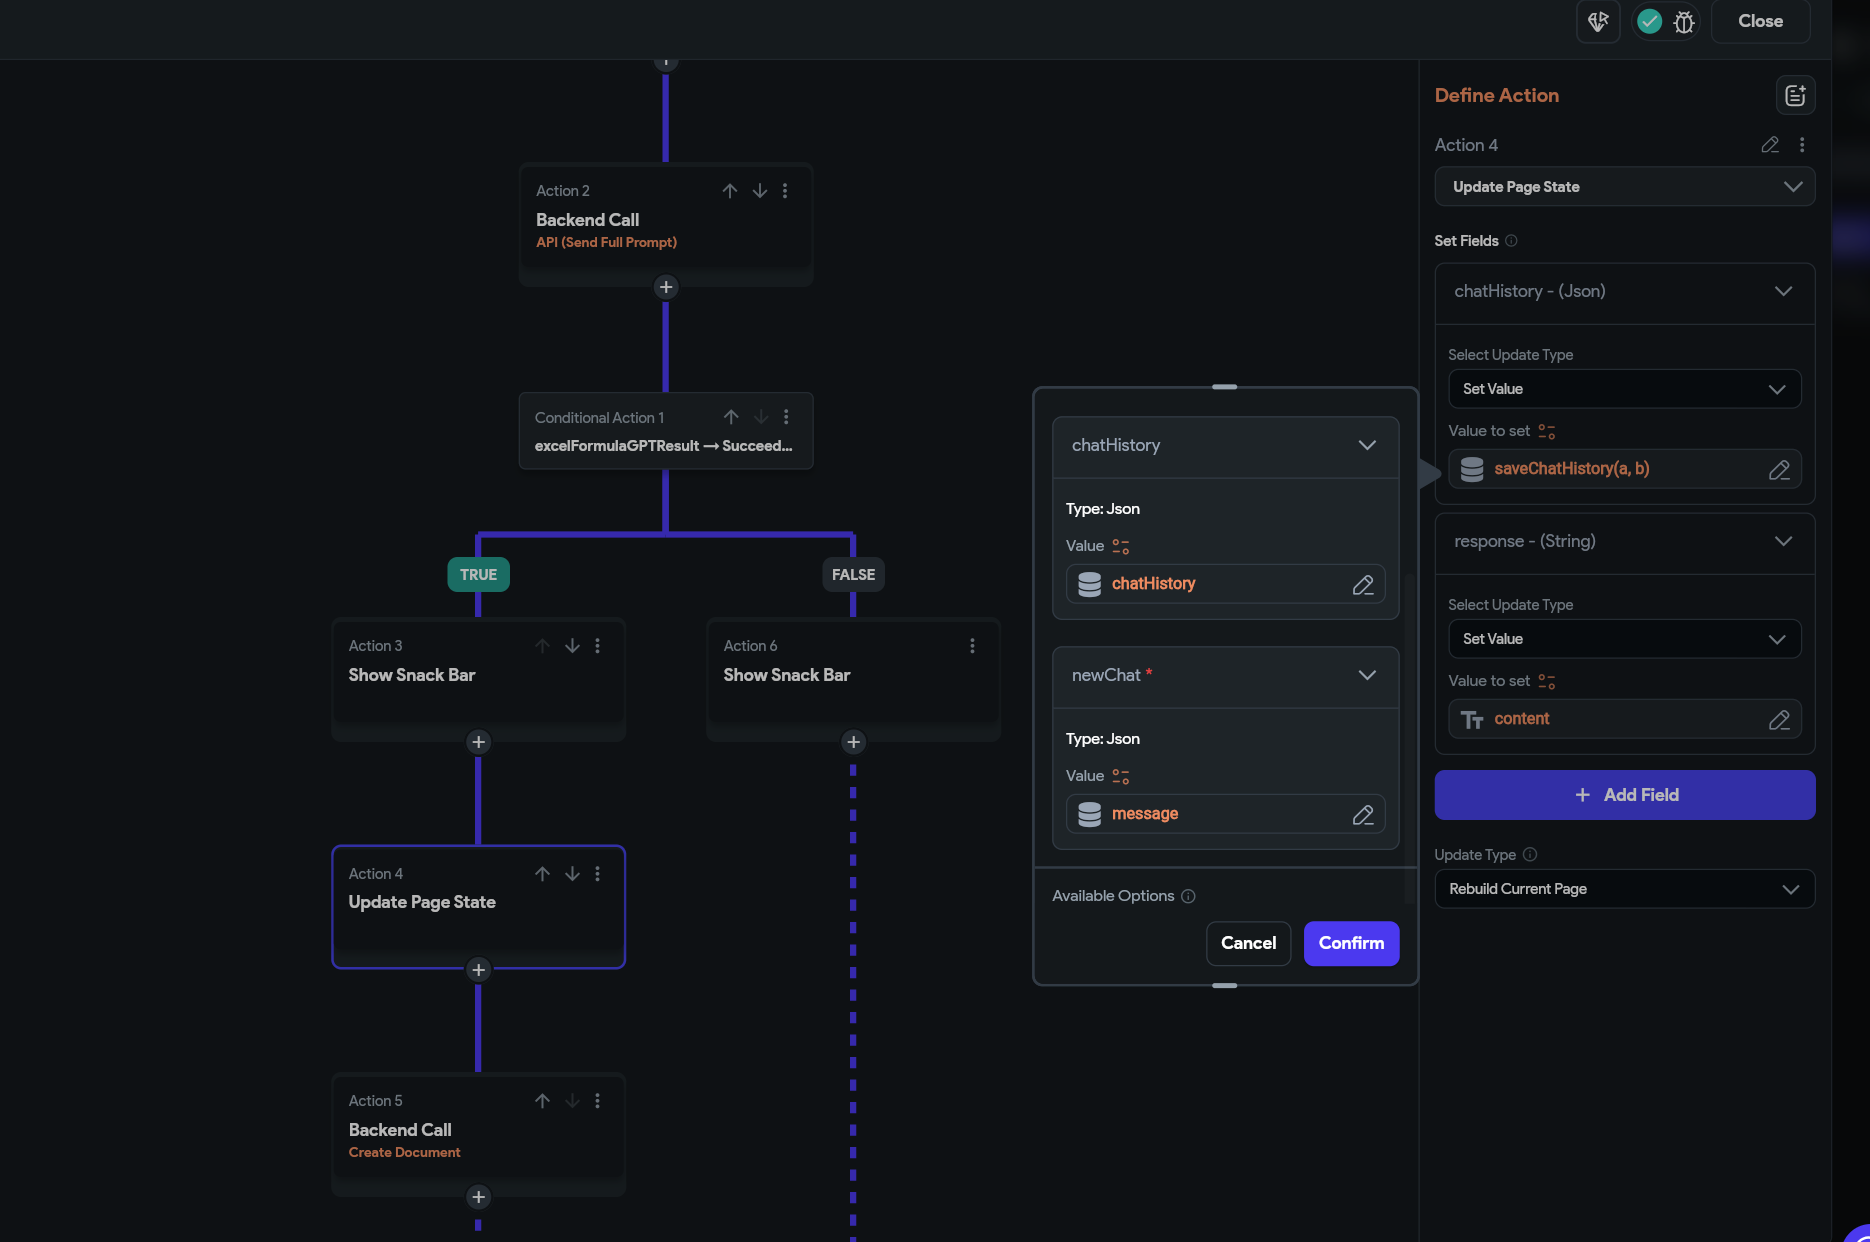Screen dimensions: 1870x1242
Task: Add action below Action 5 plus button
Action: click(478, 1197)
